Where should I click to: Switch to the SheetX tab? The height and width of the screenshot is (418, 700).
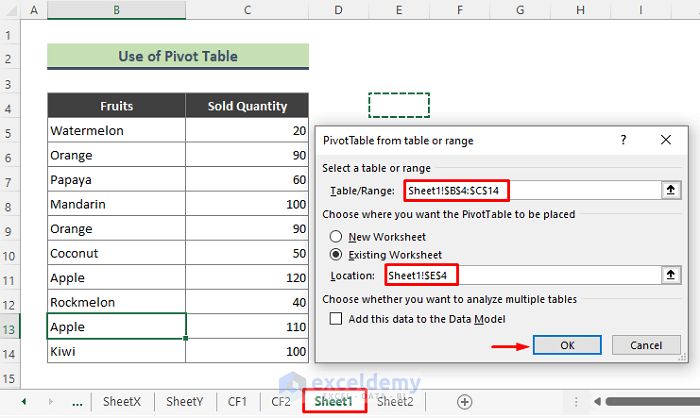[122, 402]
